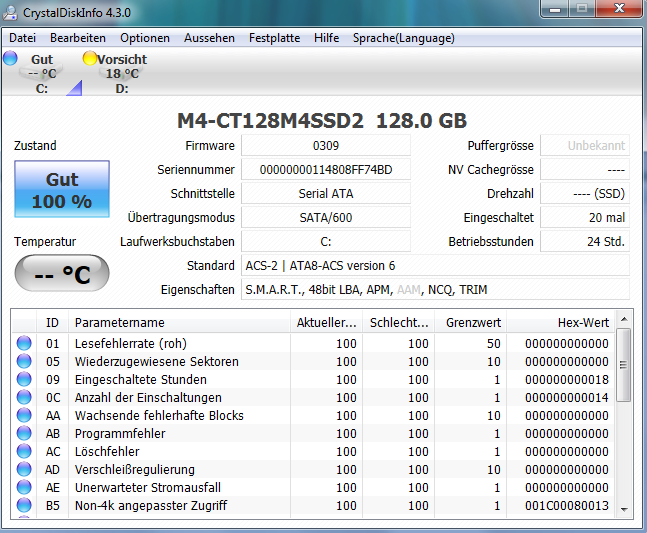The height and width of the screenshot is (533, 647).
Task: Select the Unerwarteter Stromausfall row text
Action: click(x=148, y=487)
